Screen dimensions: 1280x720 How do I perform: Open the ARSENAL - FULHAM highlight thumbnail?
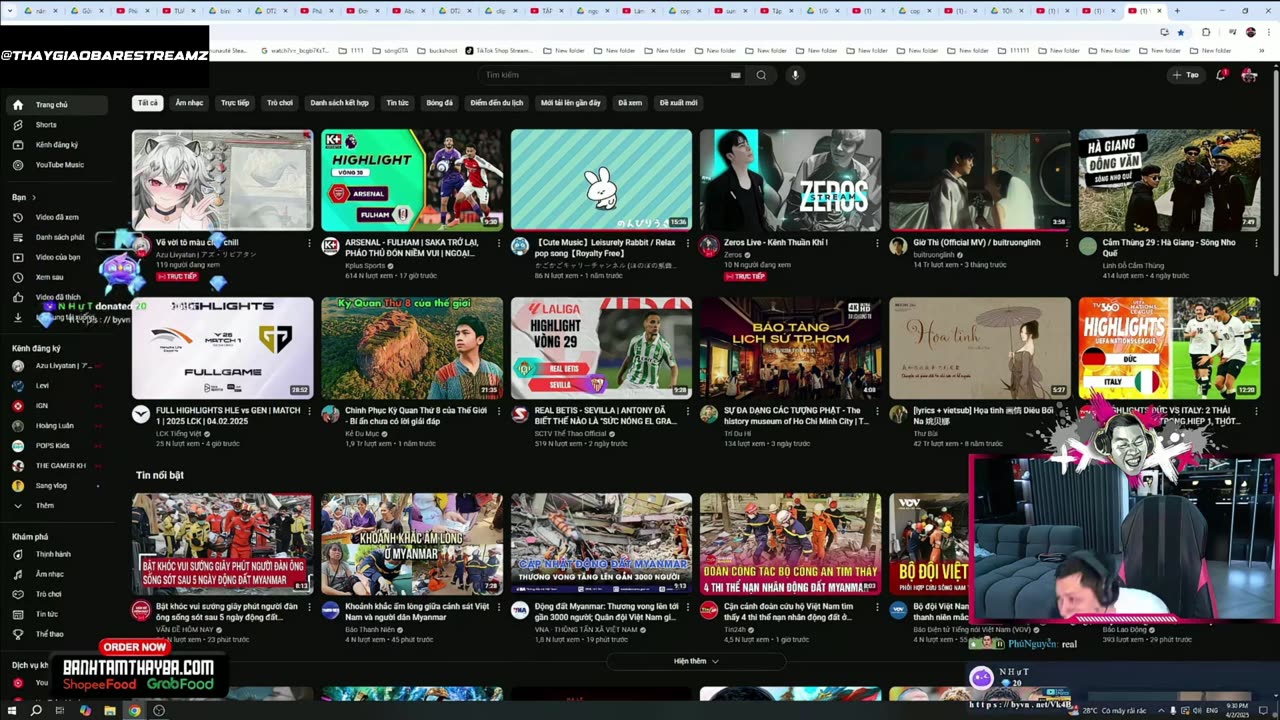coord(412,181)
